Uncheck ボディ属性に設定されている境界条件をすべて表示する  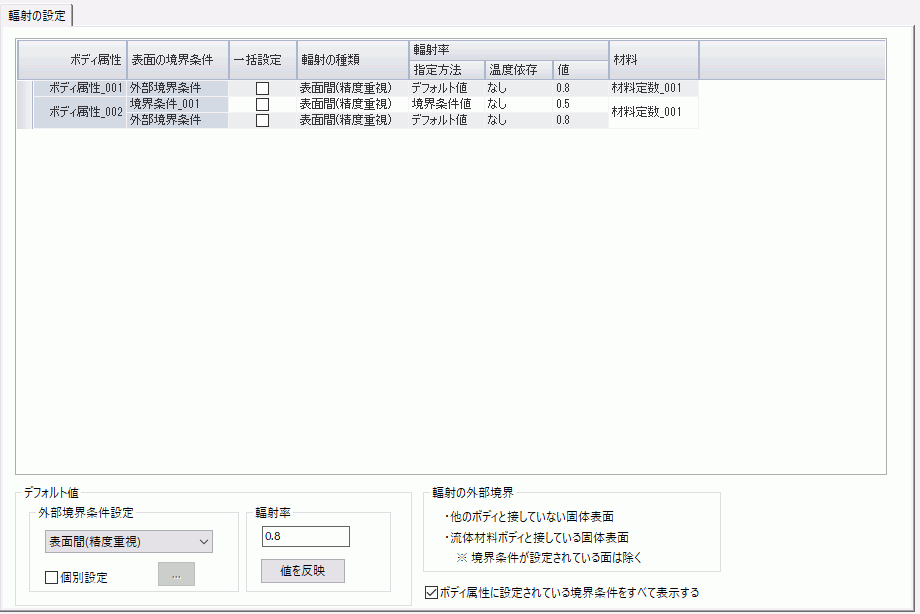tap(432, 592)
